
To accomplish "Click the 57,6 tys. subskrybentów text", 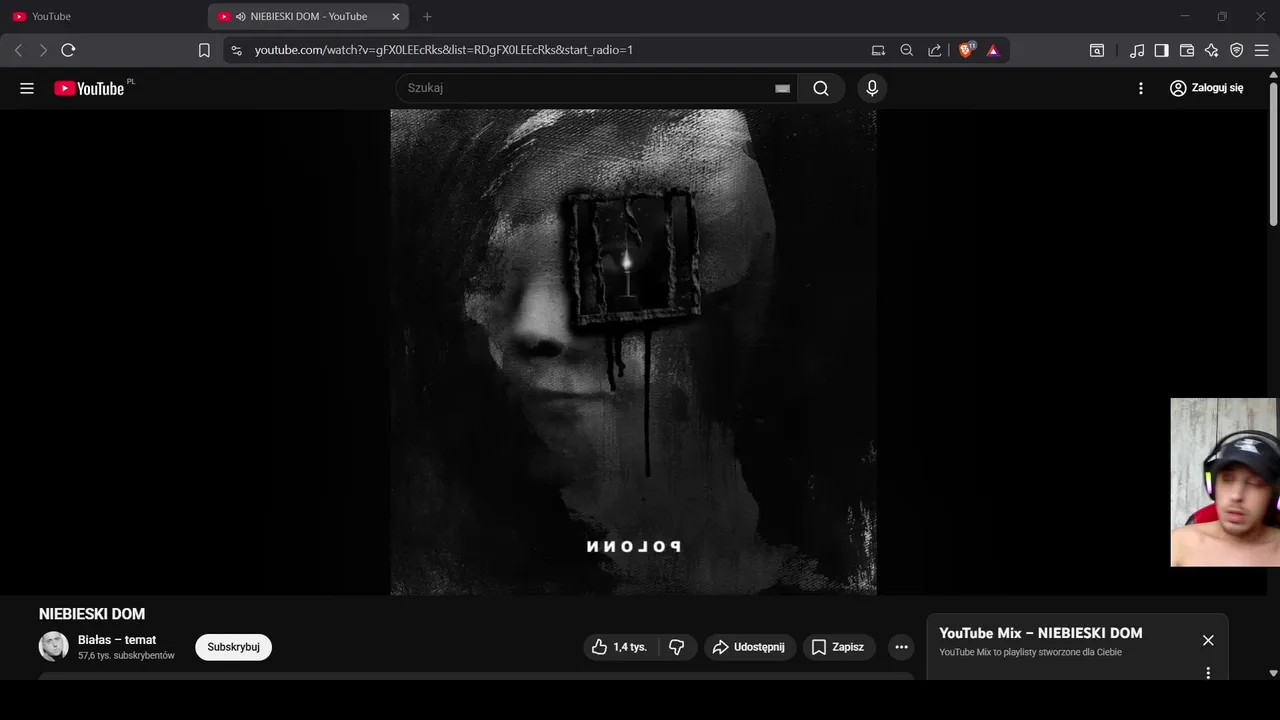I will (x=126, y=656).
